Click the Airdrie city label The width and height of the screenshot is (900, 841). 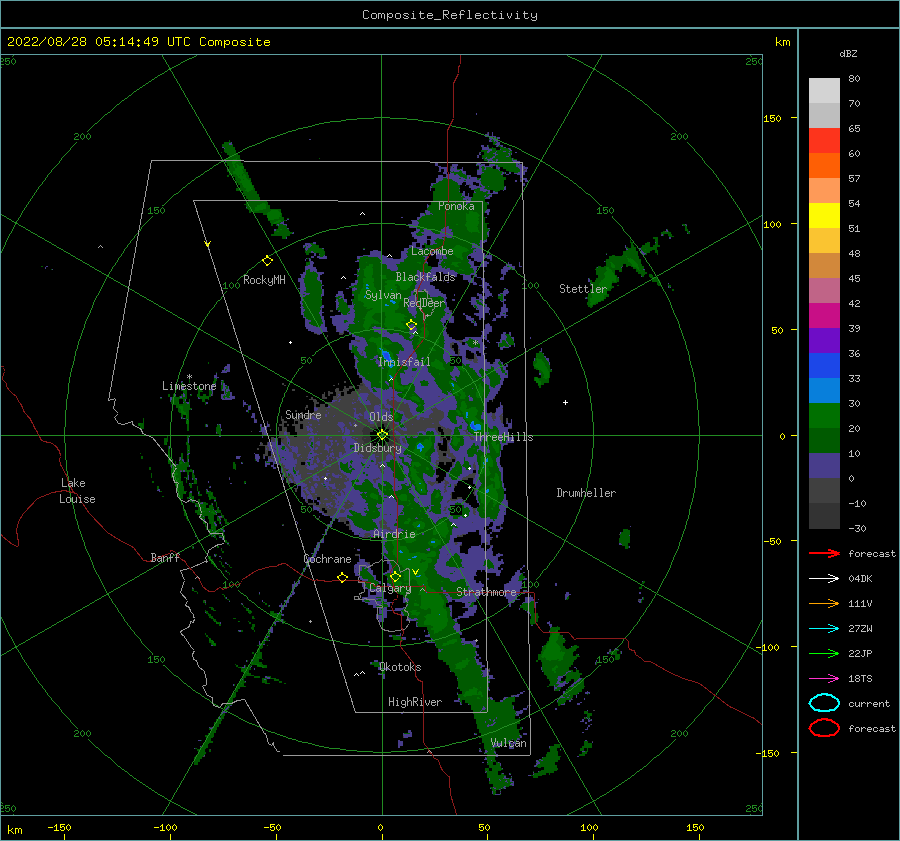[394, 534]
